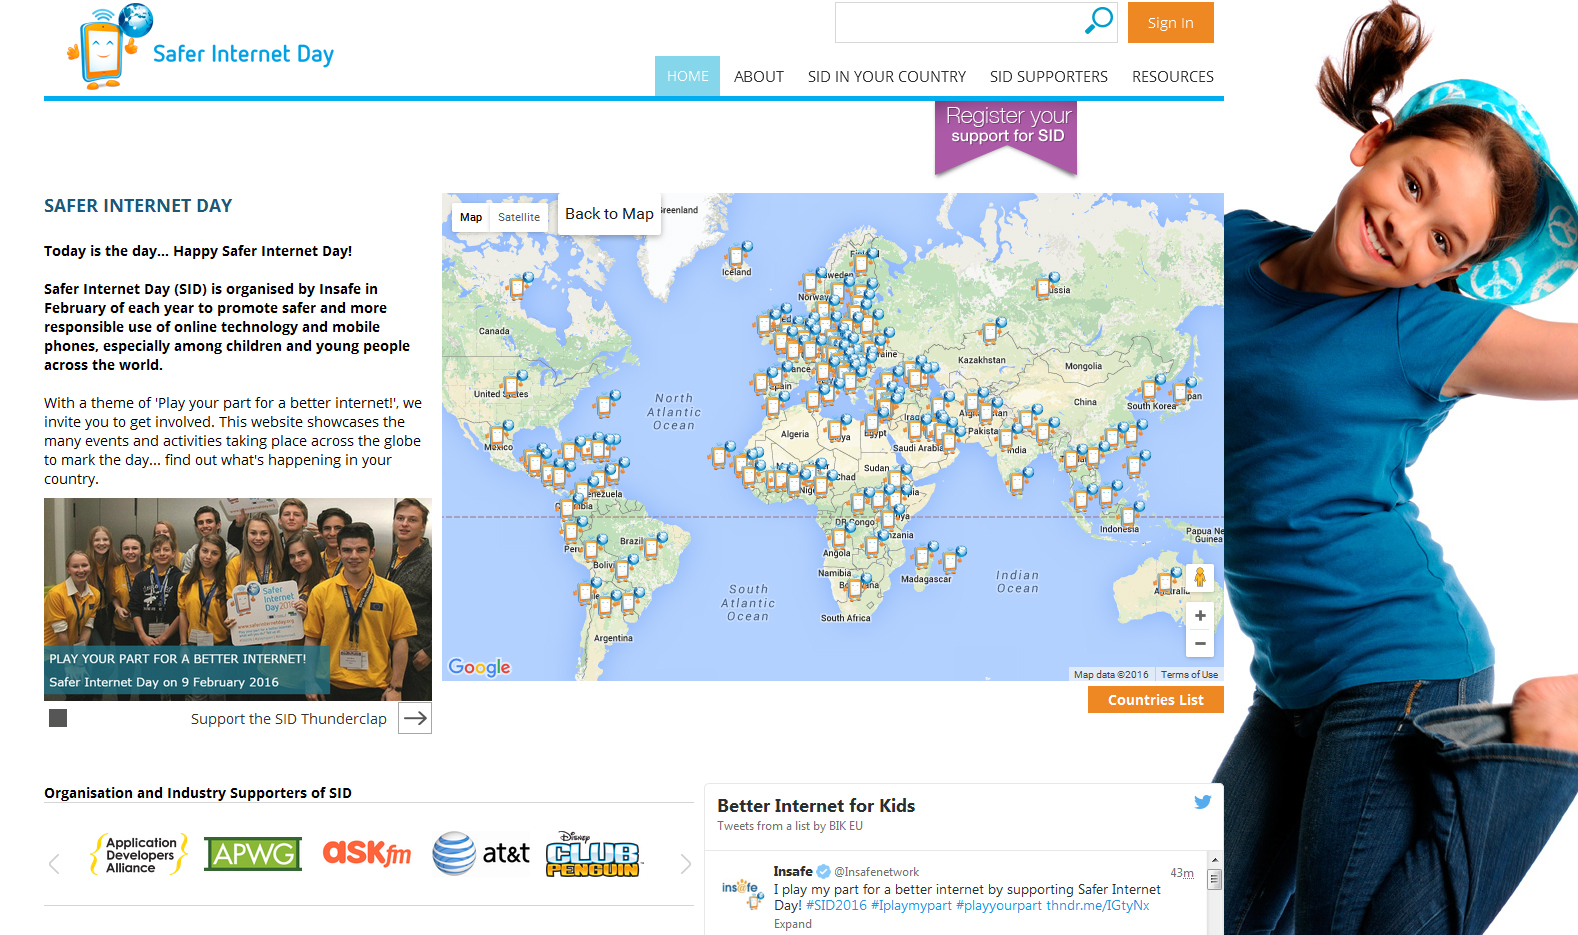Screen dimensions: 1578x935
Task: Click the slideshow square indicator
Action: point(58,718)
